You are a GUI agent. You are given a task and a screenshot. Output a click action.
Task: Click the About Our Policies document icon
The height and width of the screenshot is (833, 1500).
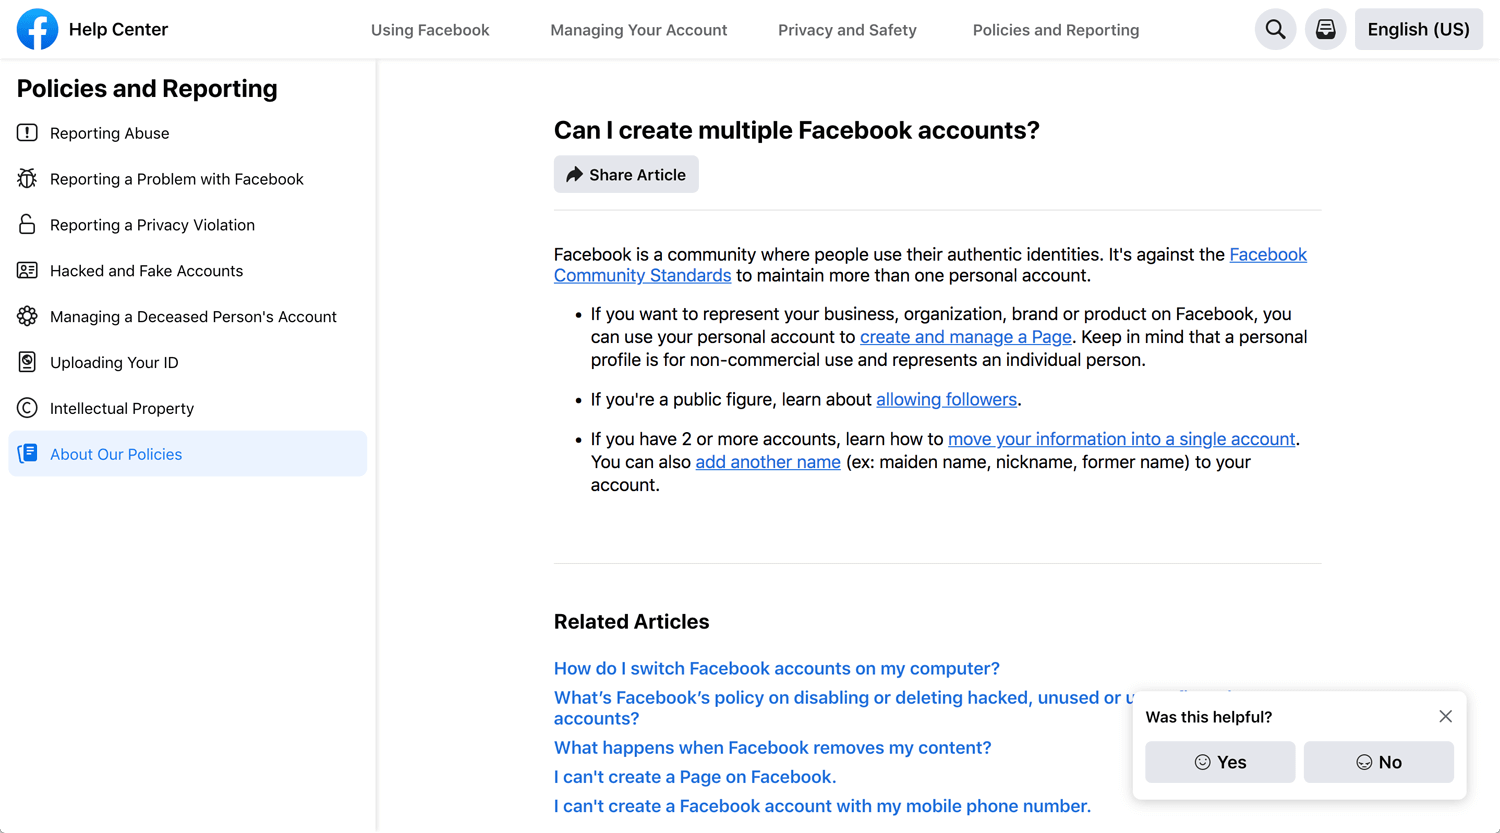pos(27,454)
